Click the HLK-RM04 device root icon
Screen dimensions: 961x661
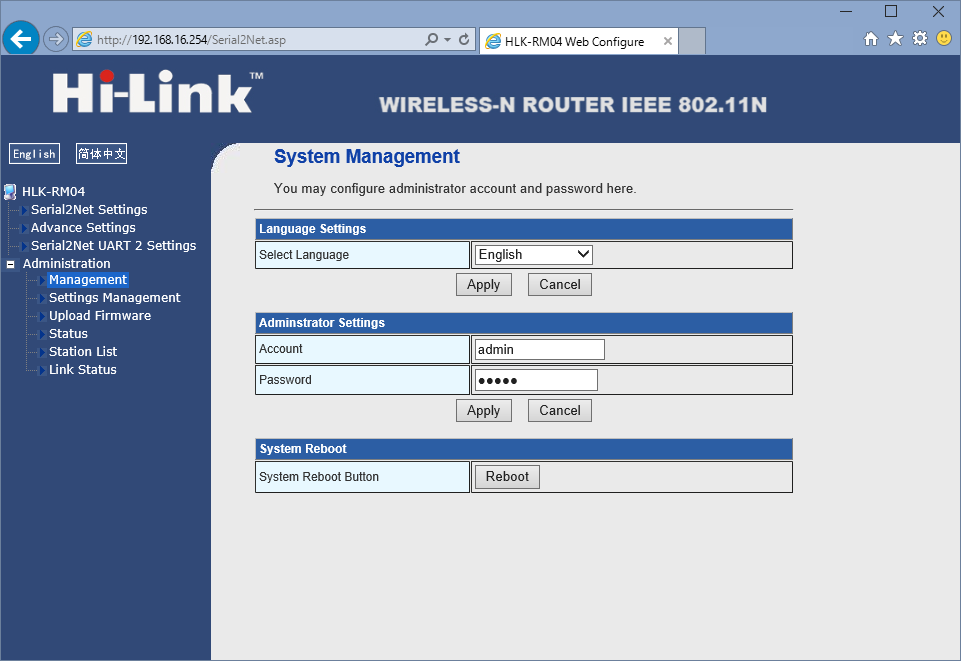pos(10,192)
